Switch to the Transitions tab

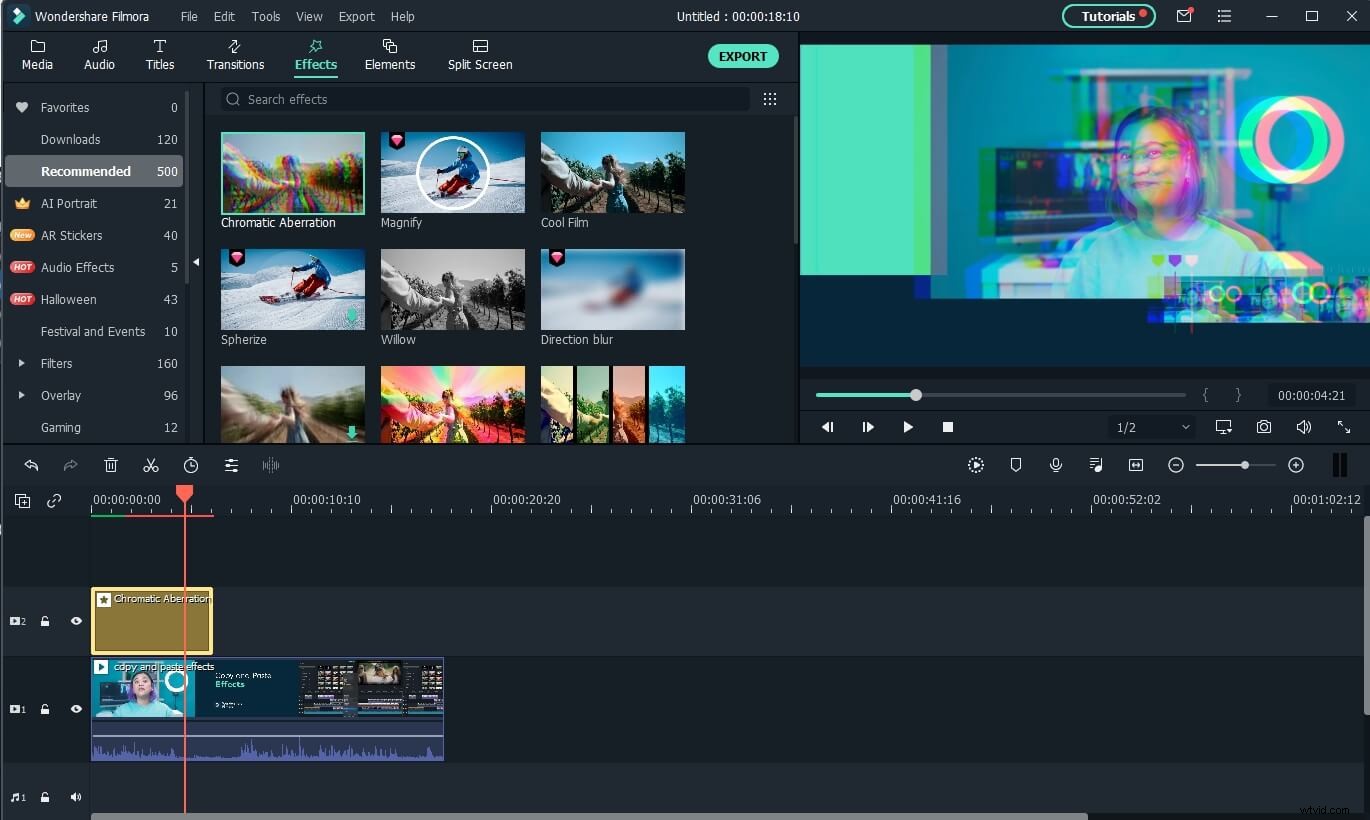(x=235, y=55)
